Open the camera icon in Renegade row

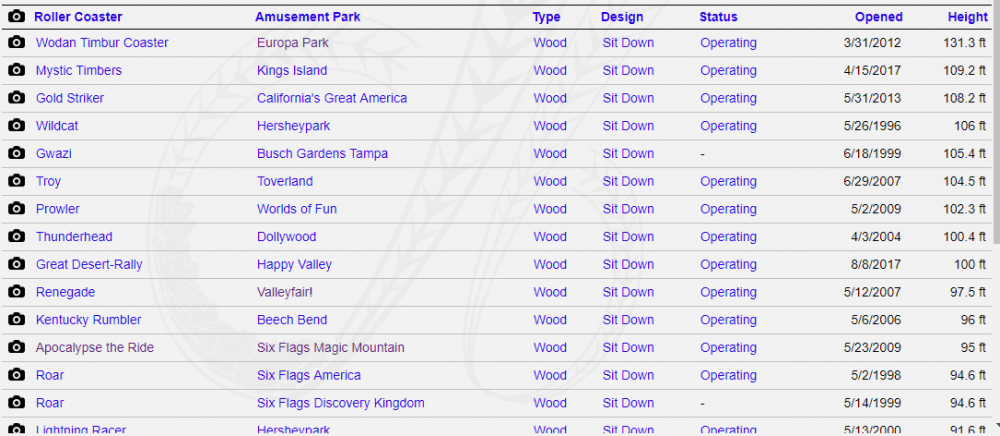point(17,292)
